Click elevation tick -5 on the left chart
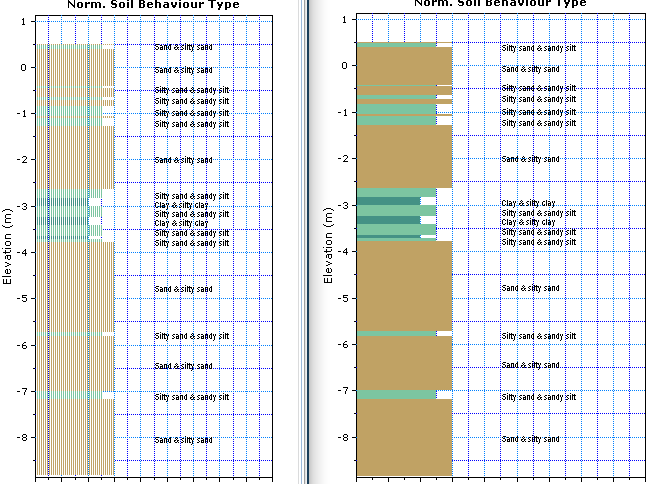Image resolution: width=654 pixels, height=484 pixels. (22, 299)
